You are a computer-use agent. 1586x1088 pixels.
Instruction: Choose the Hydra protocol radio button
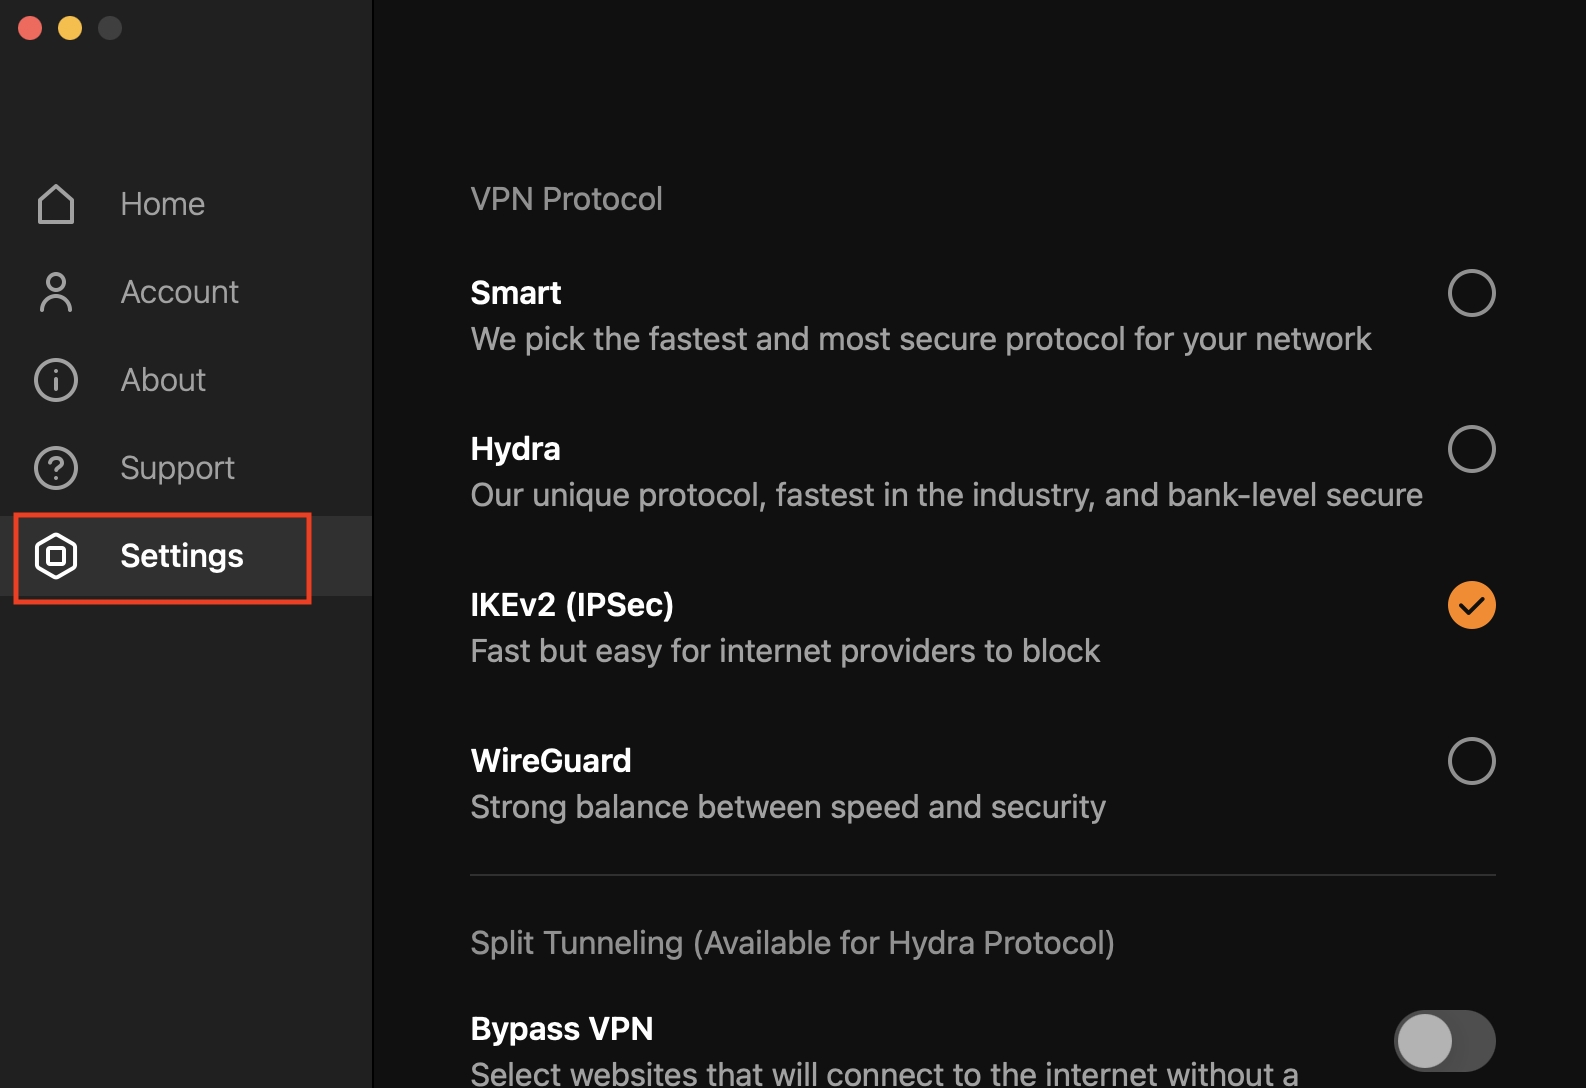[1472, 449]
